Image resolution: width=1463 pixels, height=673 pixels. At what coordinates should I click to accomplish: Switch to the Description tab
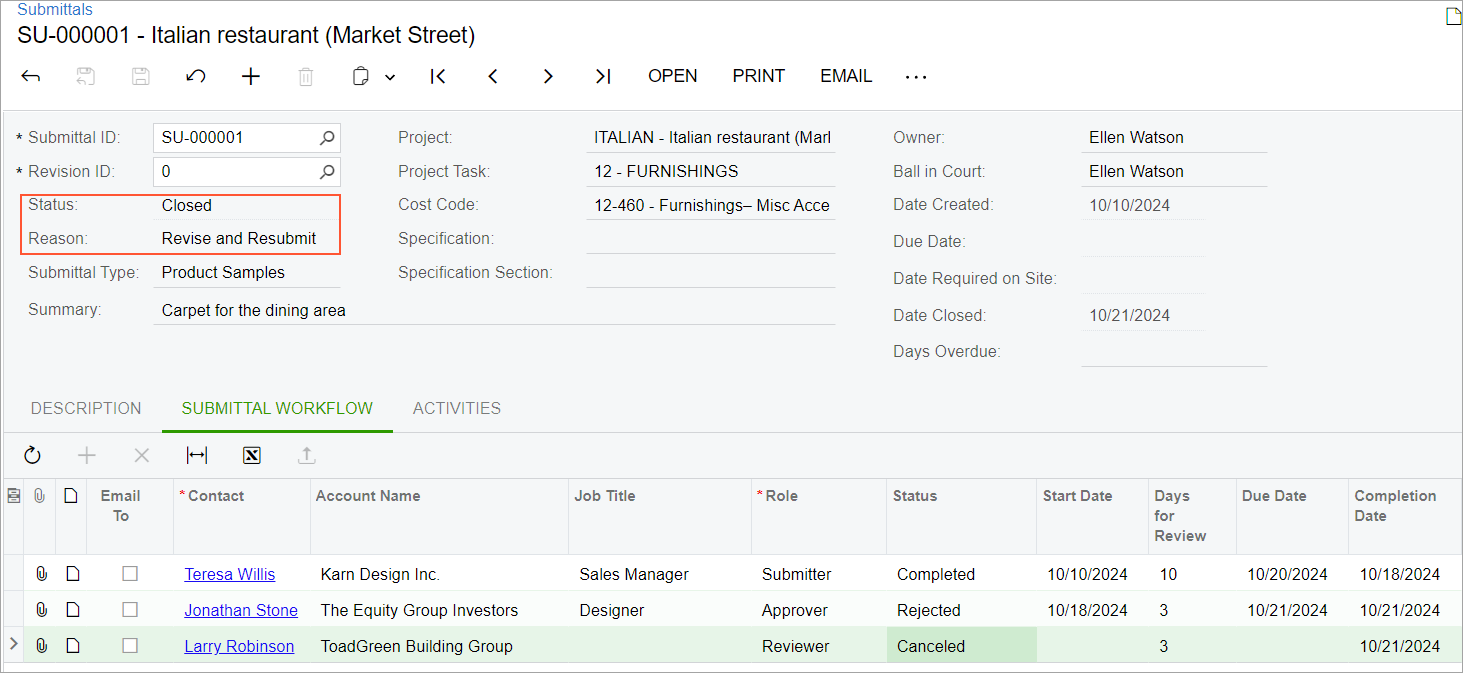pyautogui.click(x=86, y=408)
